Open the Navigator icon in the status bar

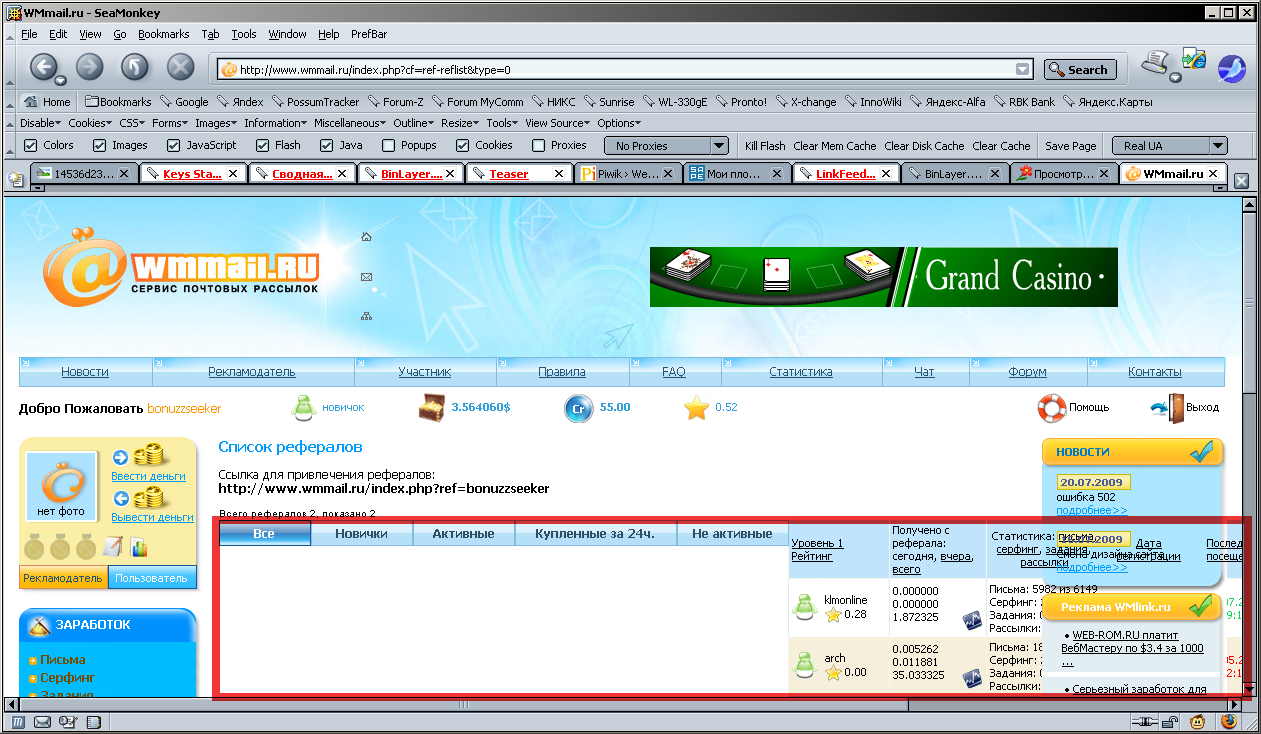(x=17, y=721)
